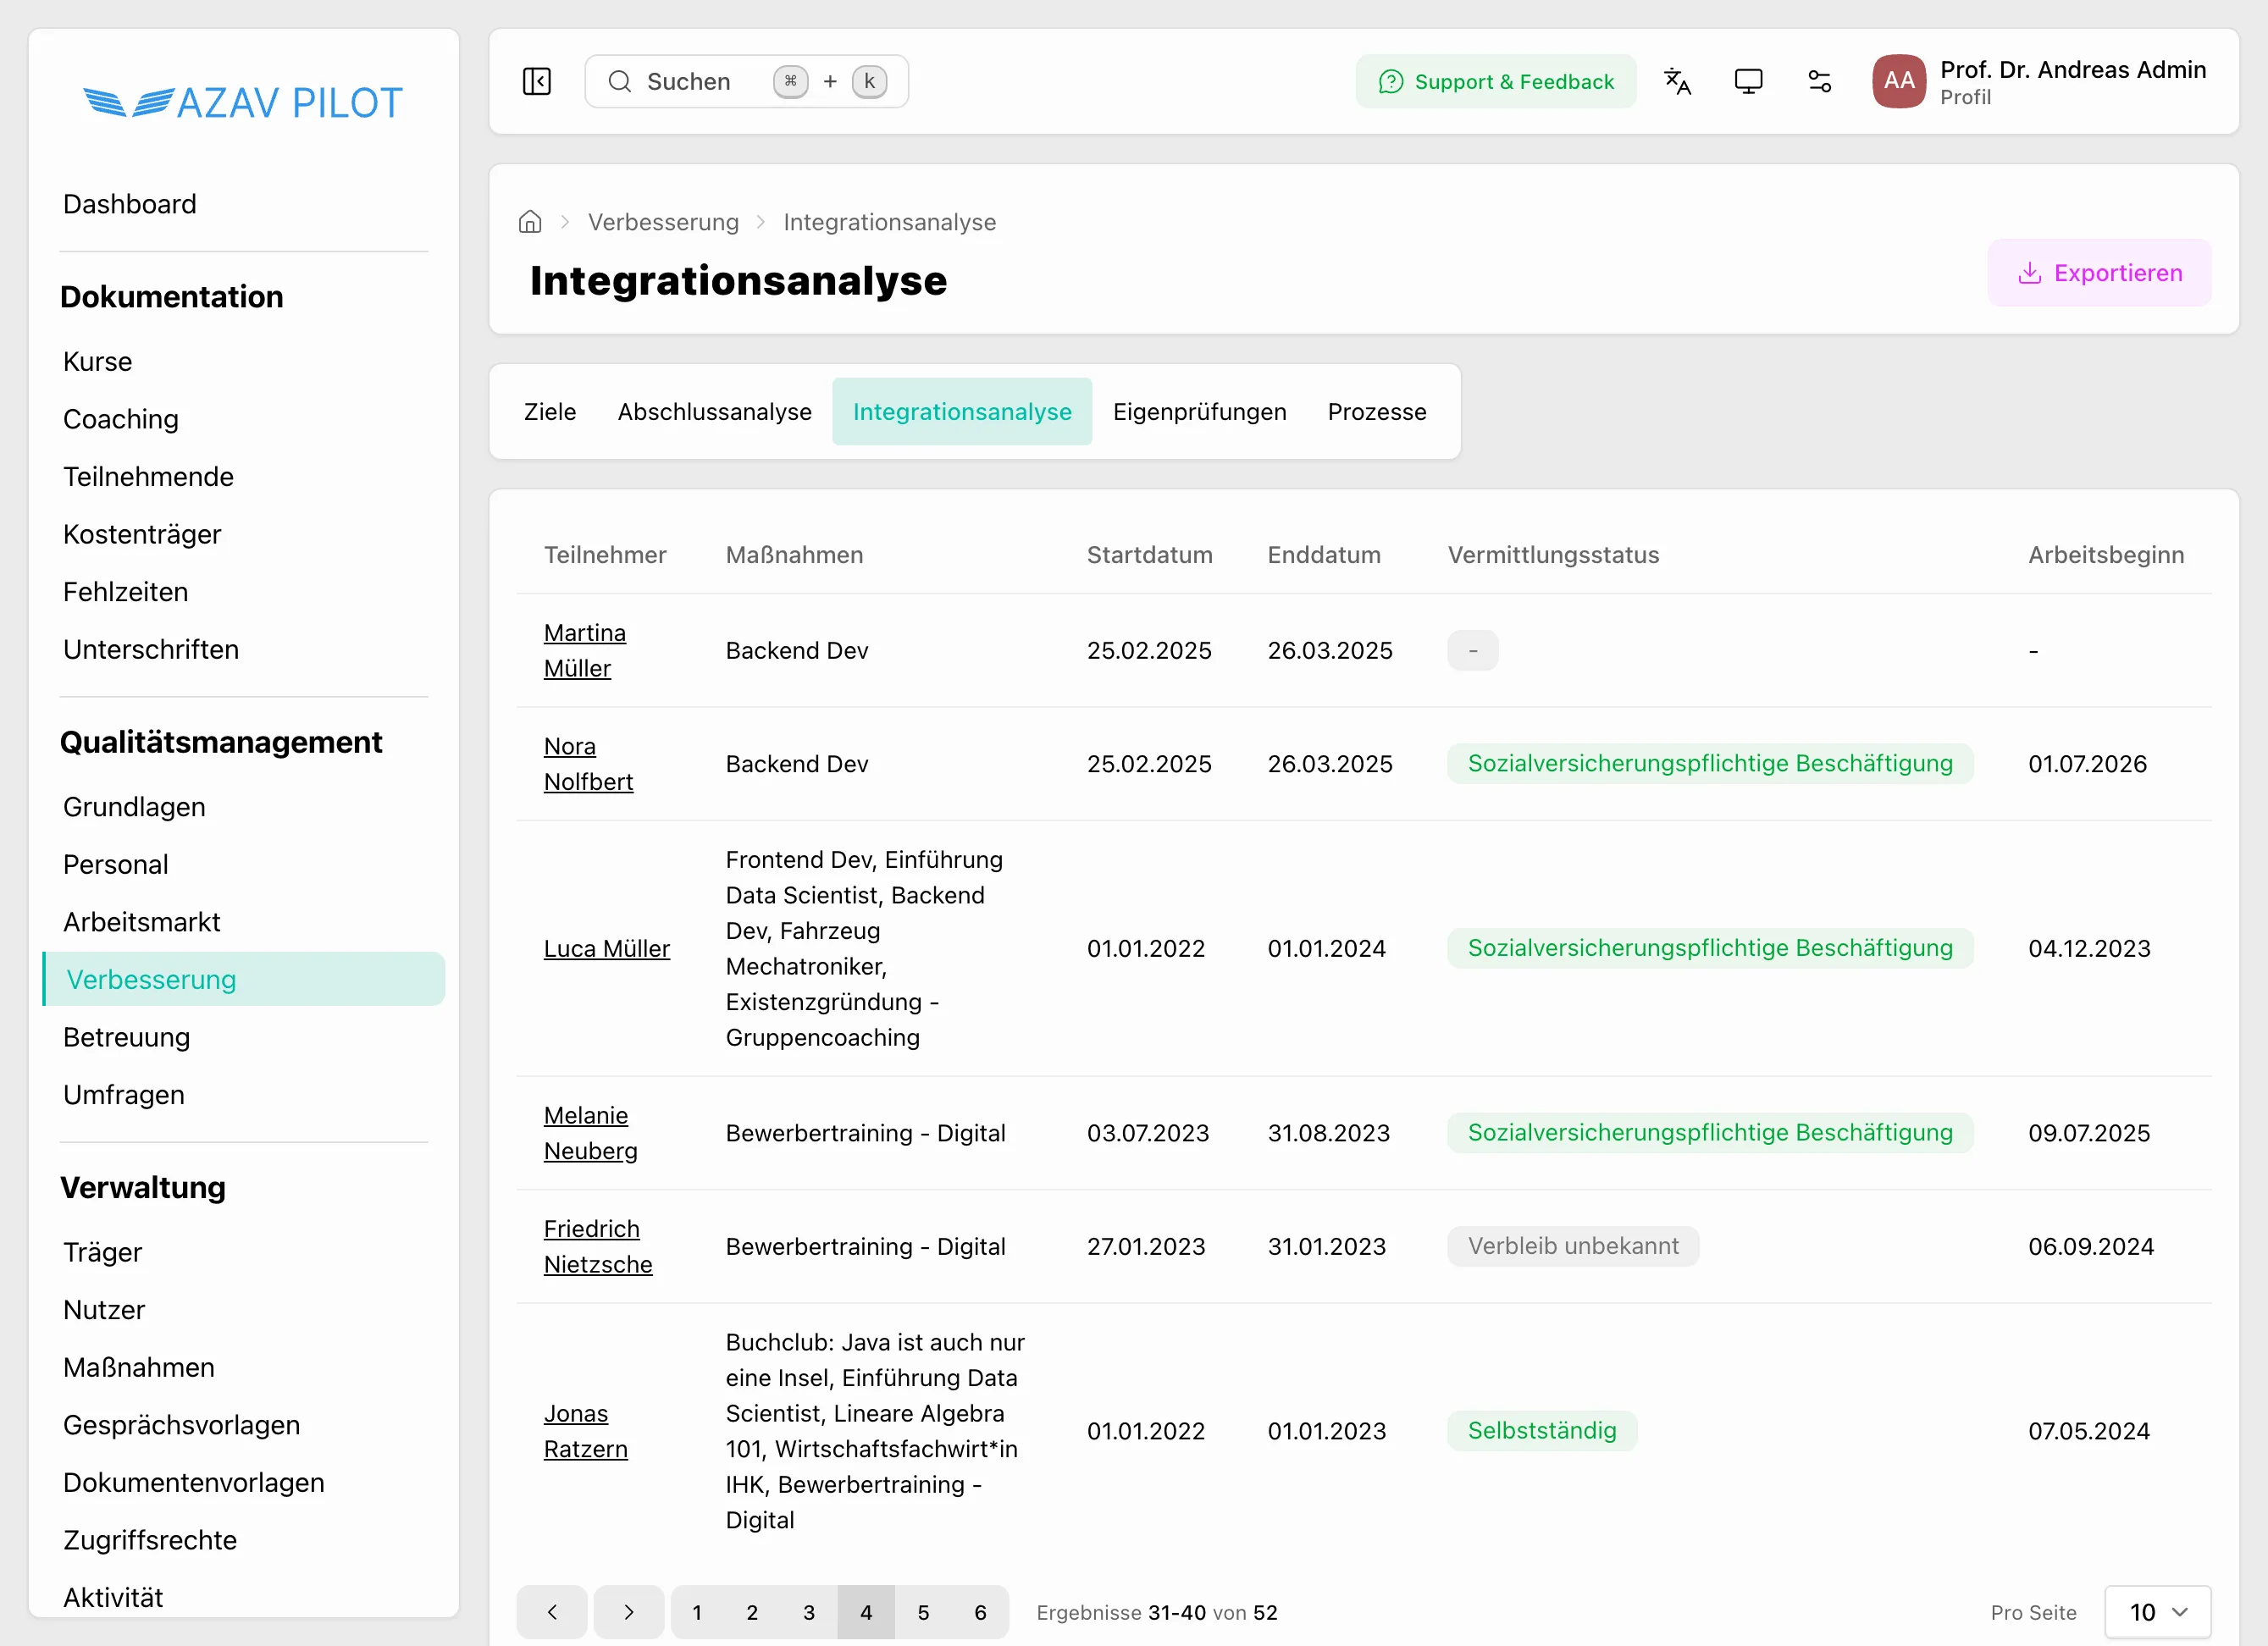Open Umfragen in the sidebar
Screen dimensions: 2268x1646
tap(124, 1094)
